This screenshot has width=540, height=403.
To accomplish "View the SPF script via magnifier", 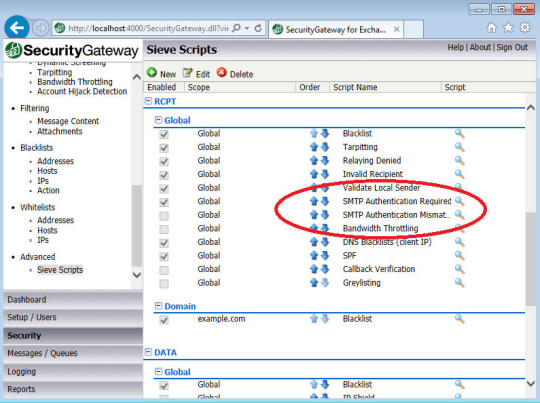I will pos(459,256).
